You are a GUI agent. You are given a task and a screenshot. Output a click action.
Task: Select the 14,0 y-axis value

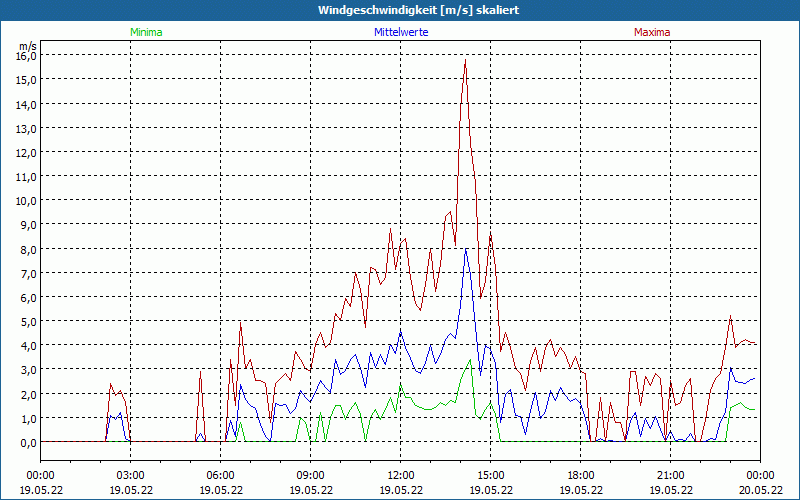tap(26, 105)
